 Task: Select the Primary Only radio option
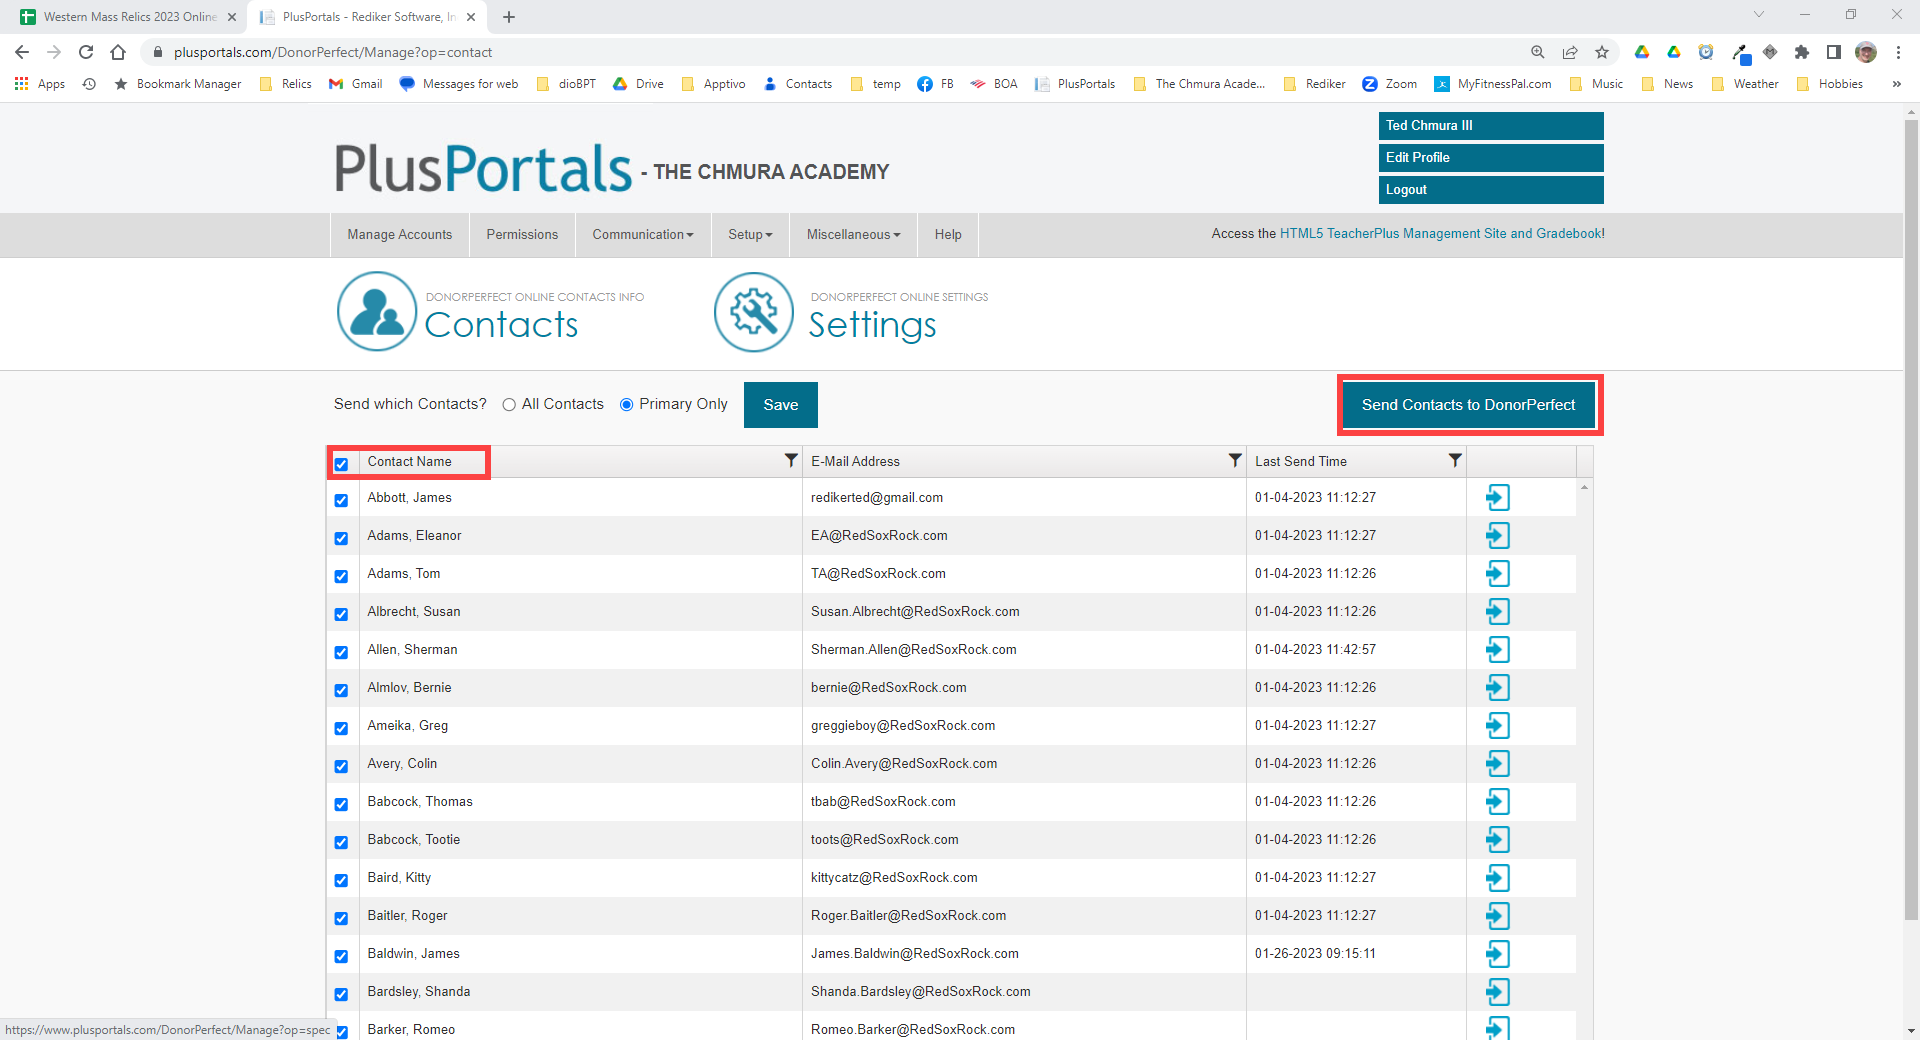click(x=627, y=405)
